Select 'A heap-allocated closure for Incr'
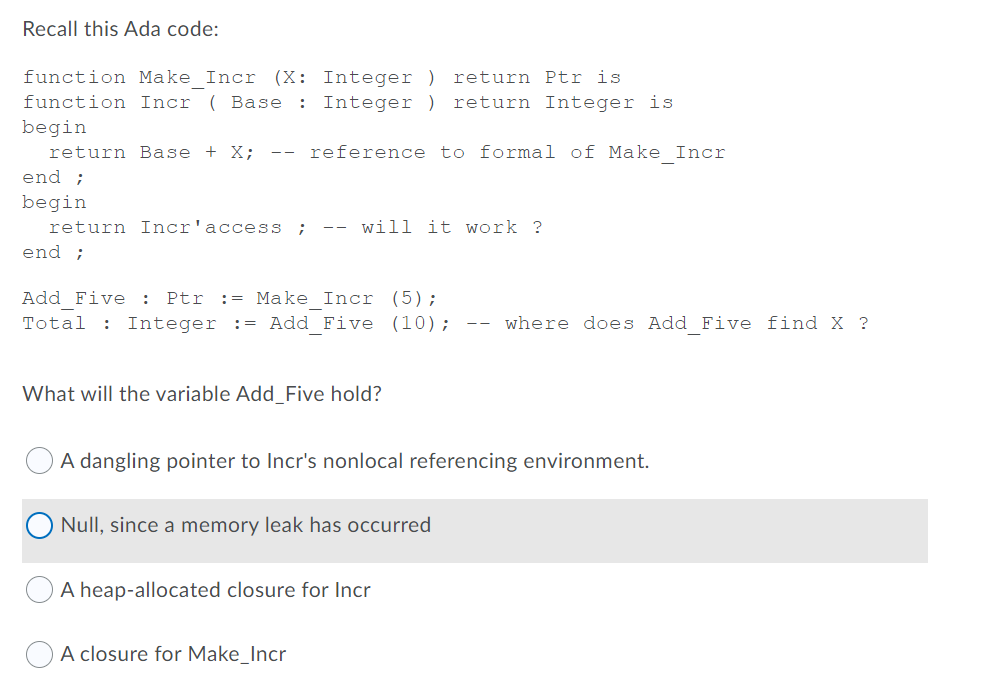Viewport: 985px width, 699px height. click(39, 589)
